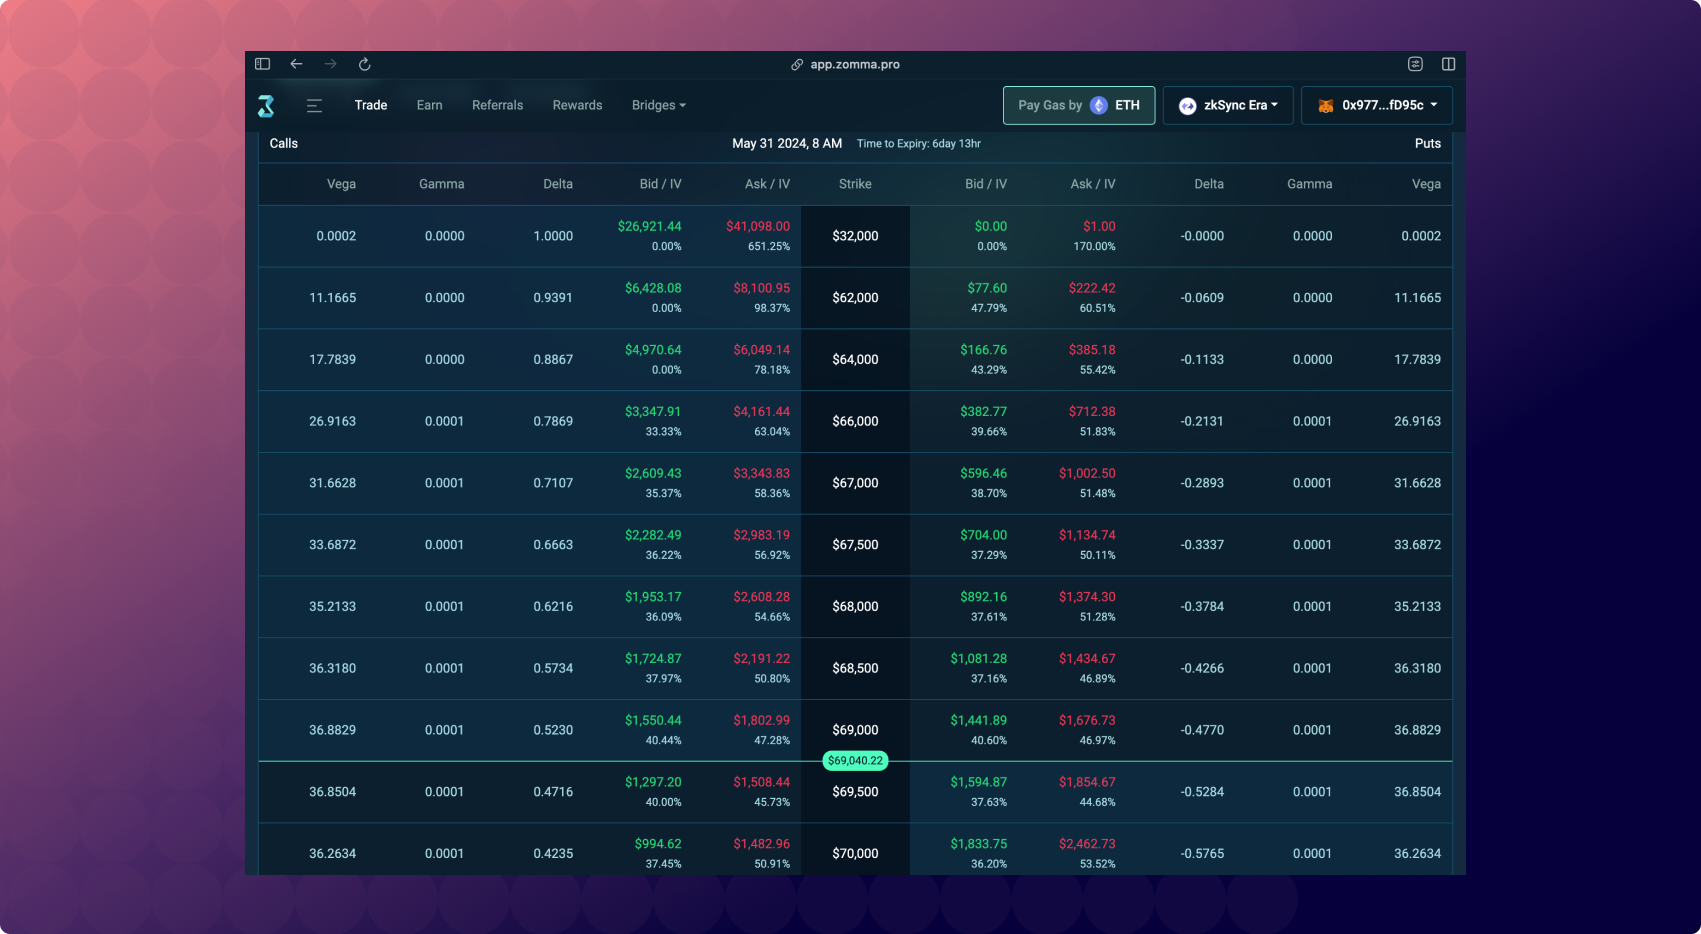
Task: Click the sidebar panel icon at top left
Action: point(262,64)
